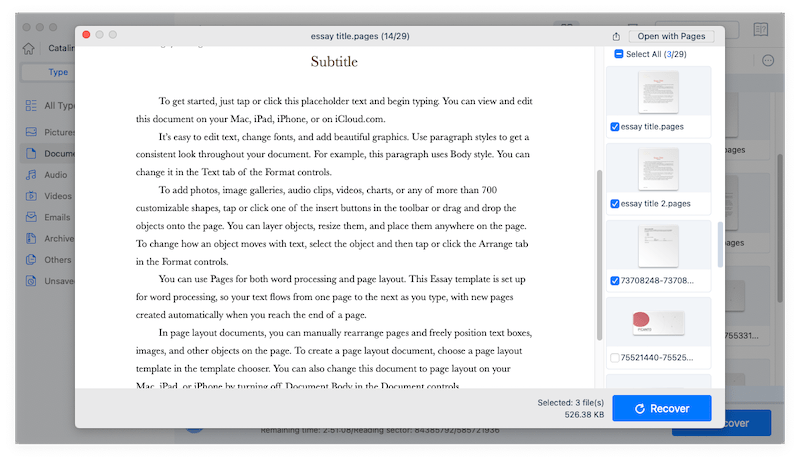Select the essay title.pages thumbnail
Viewport: 800px width, 462px height.
[x=658, y=92]
